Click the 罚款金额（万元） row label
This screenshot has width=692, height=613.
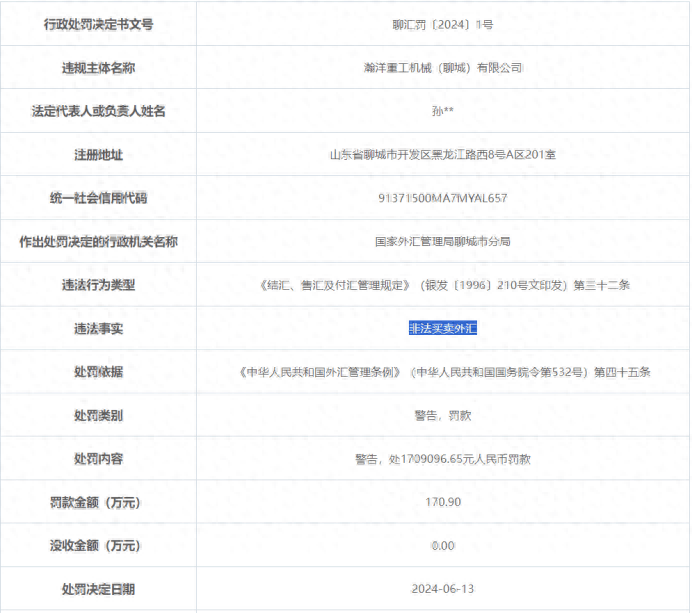[98, 502]
